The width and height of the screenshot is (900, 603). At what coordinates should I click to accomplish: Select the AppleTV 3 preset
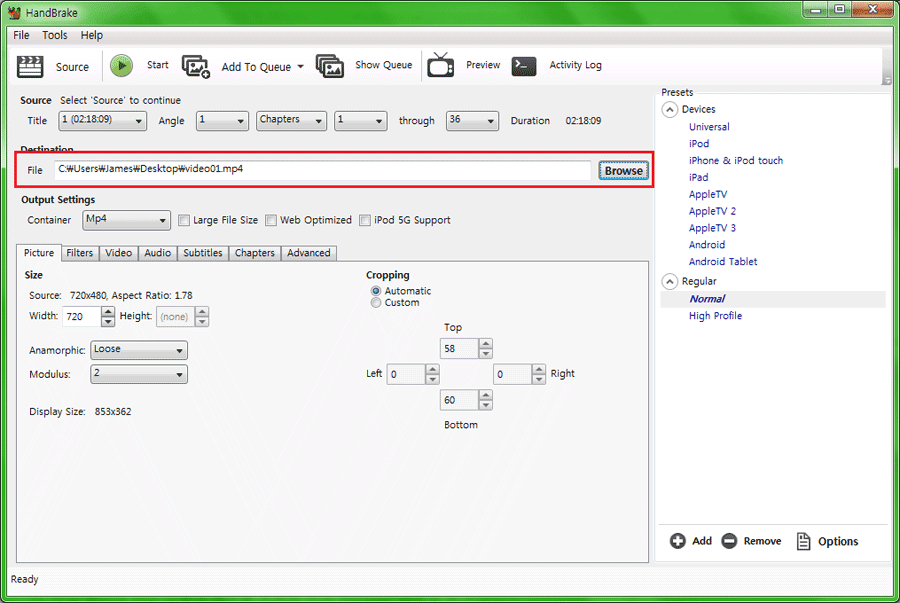tap(712, 228)
